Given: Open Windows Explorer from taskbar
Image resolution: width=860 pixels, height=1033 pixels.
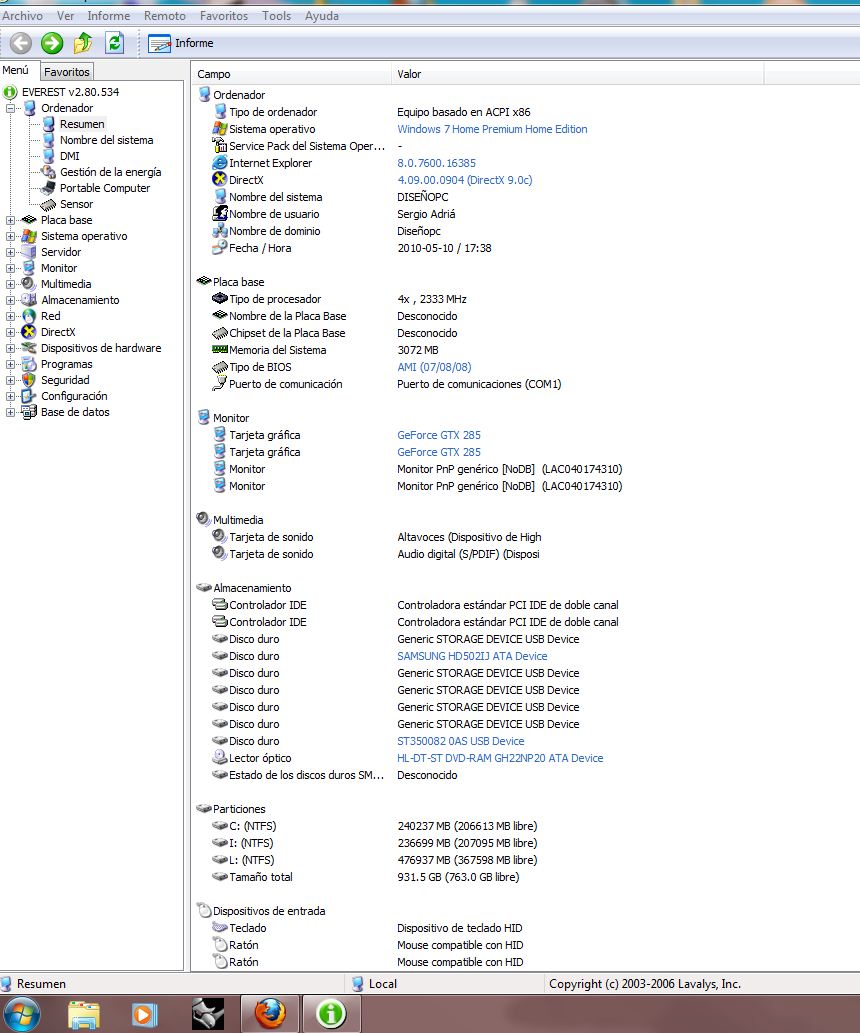Looking at the screenshot, I should (x=84, y=1015).
